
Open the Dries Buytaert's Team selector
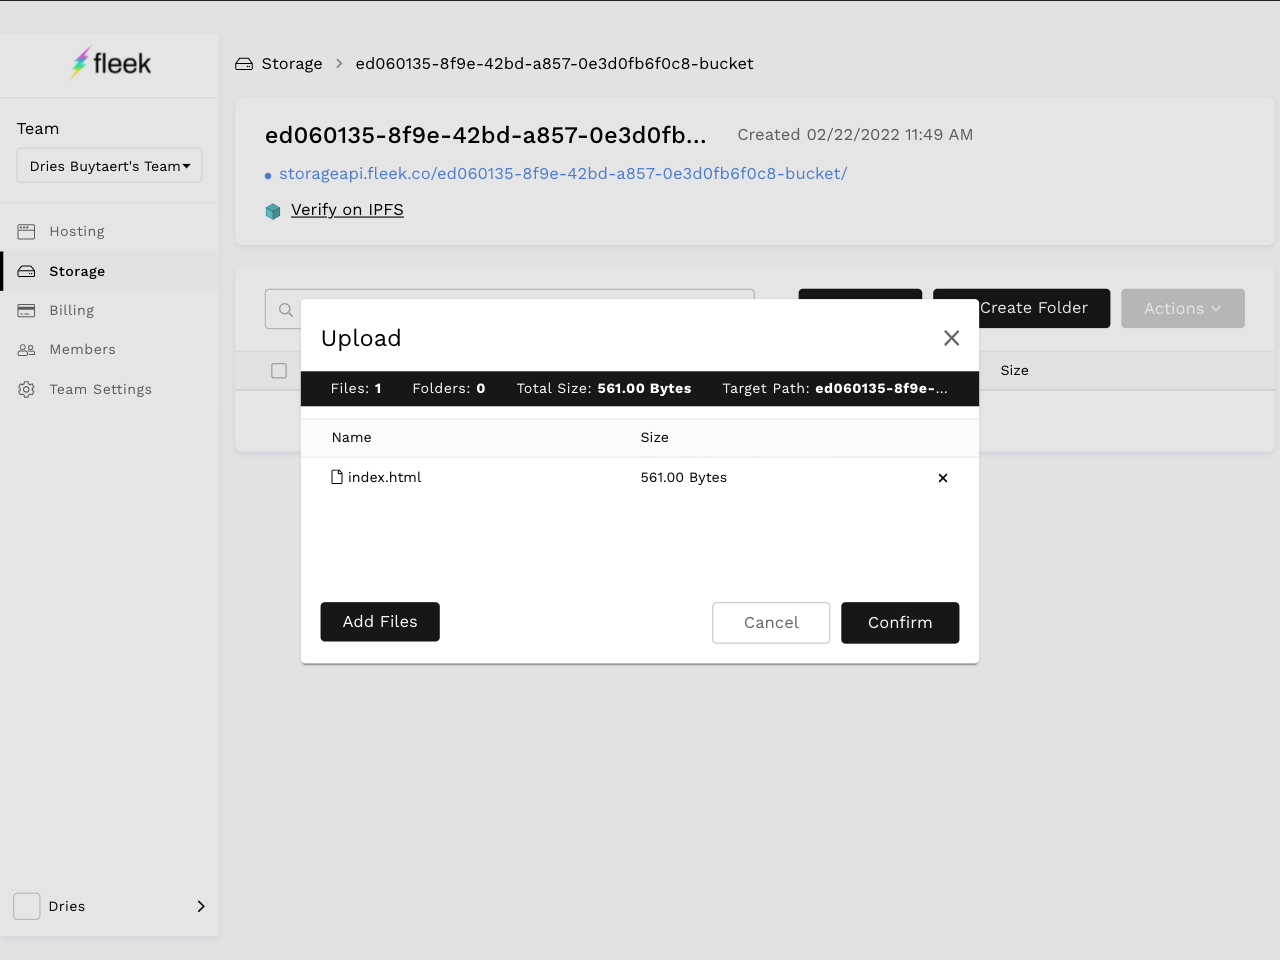(x=108, y=165)
